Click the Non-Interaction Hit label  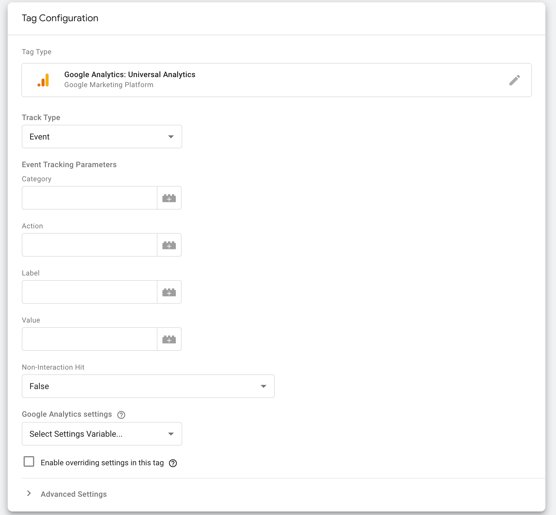[x=53, y=367]
